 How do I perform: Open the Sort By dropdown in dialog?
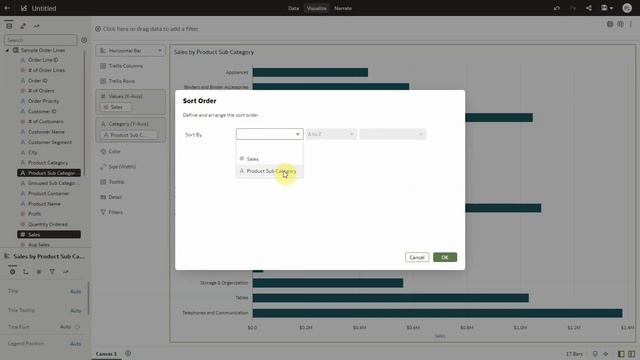click(x=269, y=134)
